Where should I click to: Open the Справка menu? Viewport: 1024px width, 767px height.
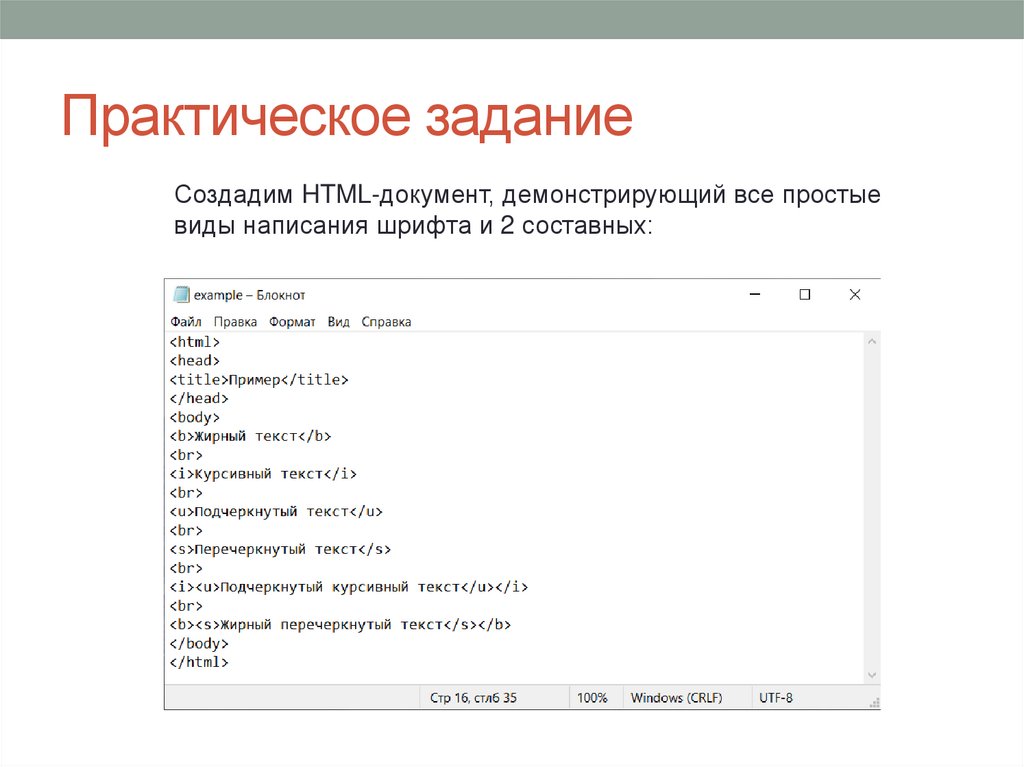(x=386, y=321)
